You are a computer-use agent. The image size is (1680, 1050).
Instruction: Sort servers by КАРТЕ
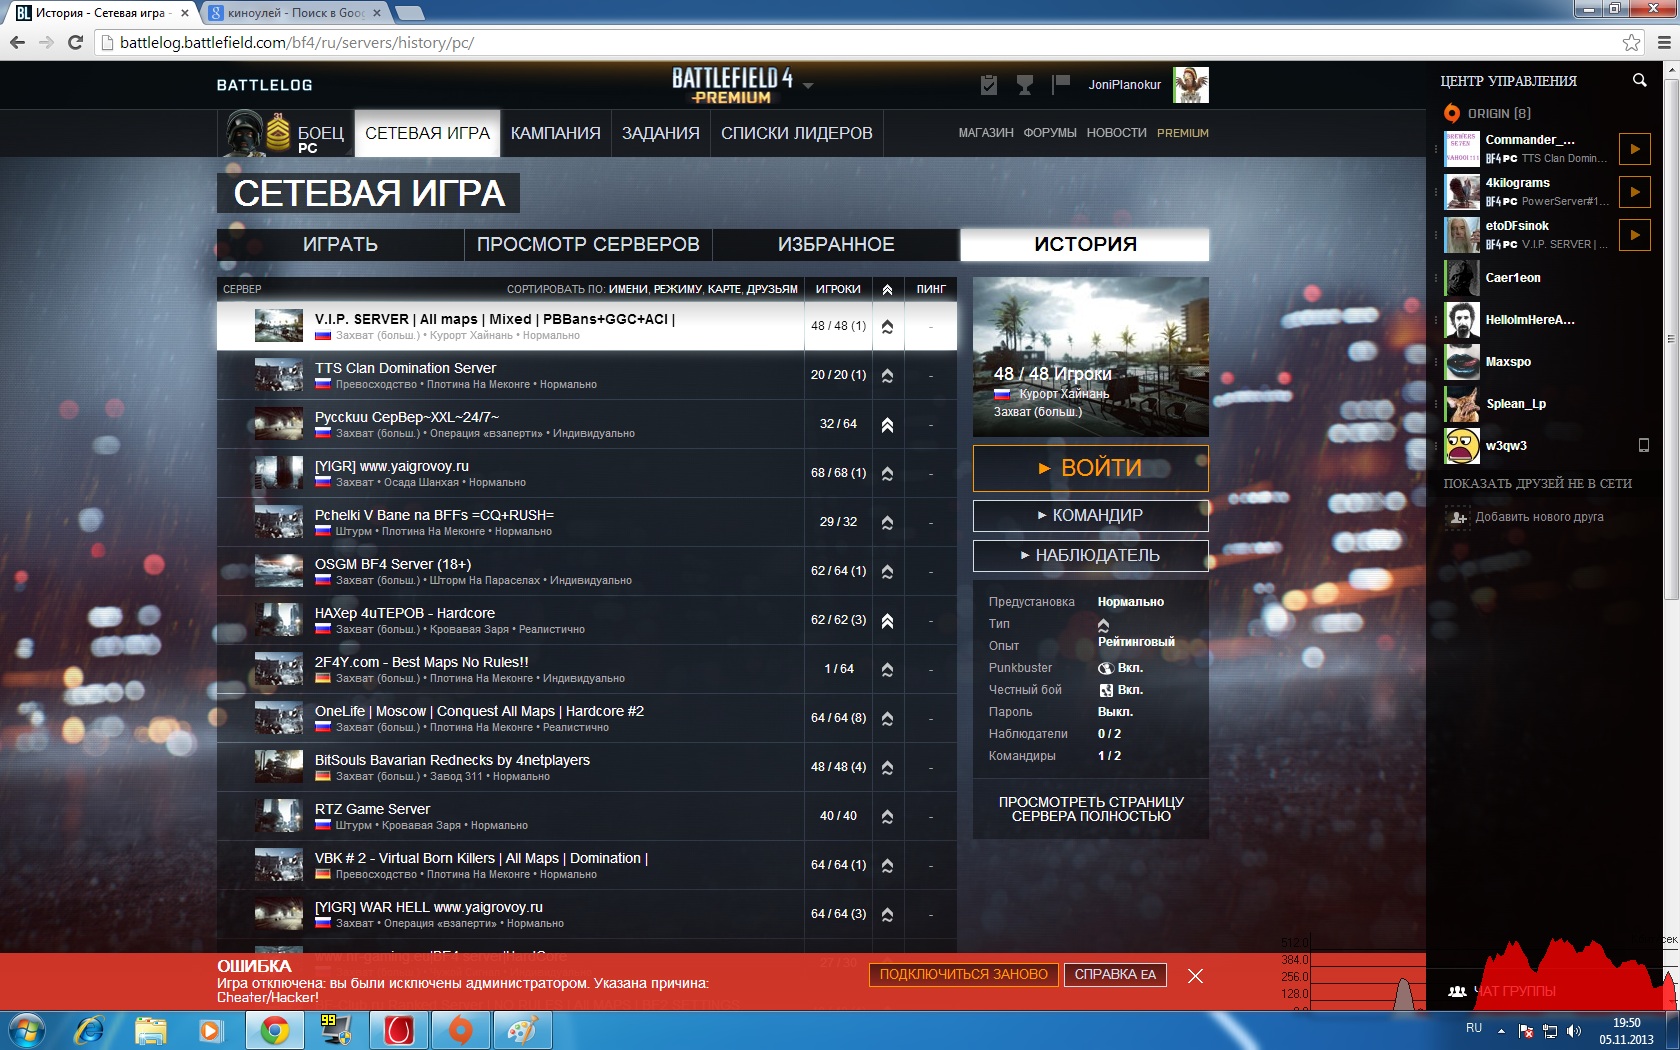(x=723, y=289)
